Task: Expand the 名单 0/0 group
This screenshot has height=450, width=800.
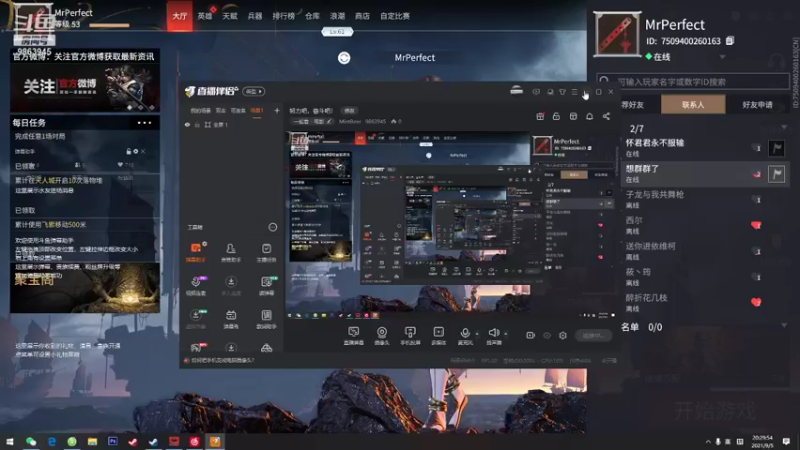Action: click(x=784, y=326)
